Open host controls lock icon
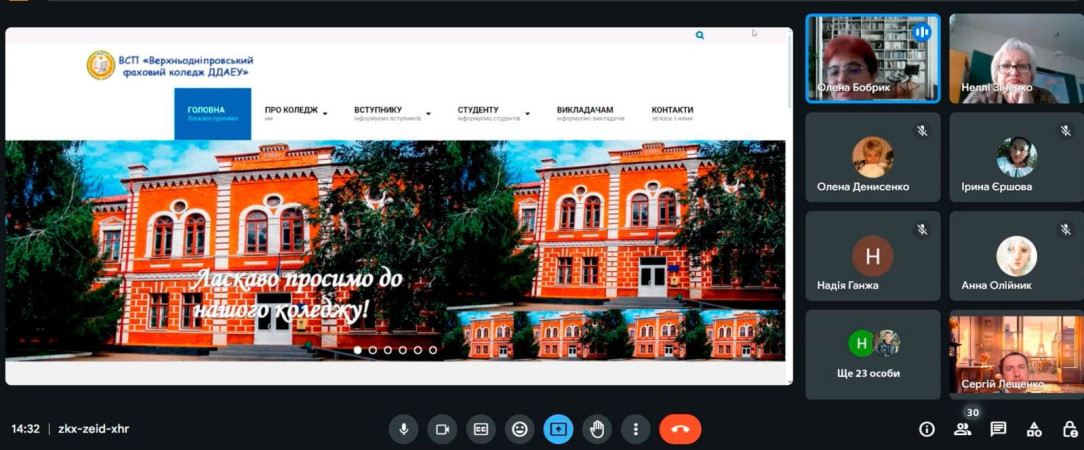This screenshot has height=450, width=1084. coord(1069,429)
